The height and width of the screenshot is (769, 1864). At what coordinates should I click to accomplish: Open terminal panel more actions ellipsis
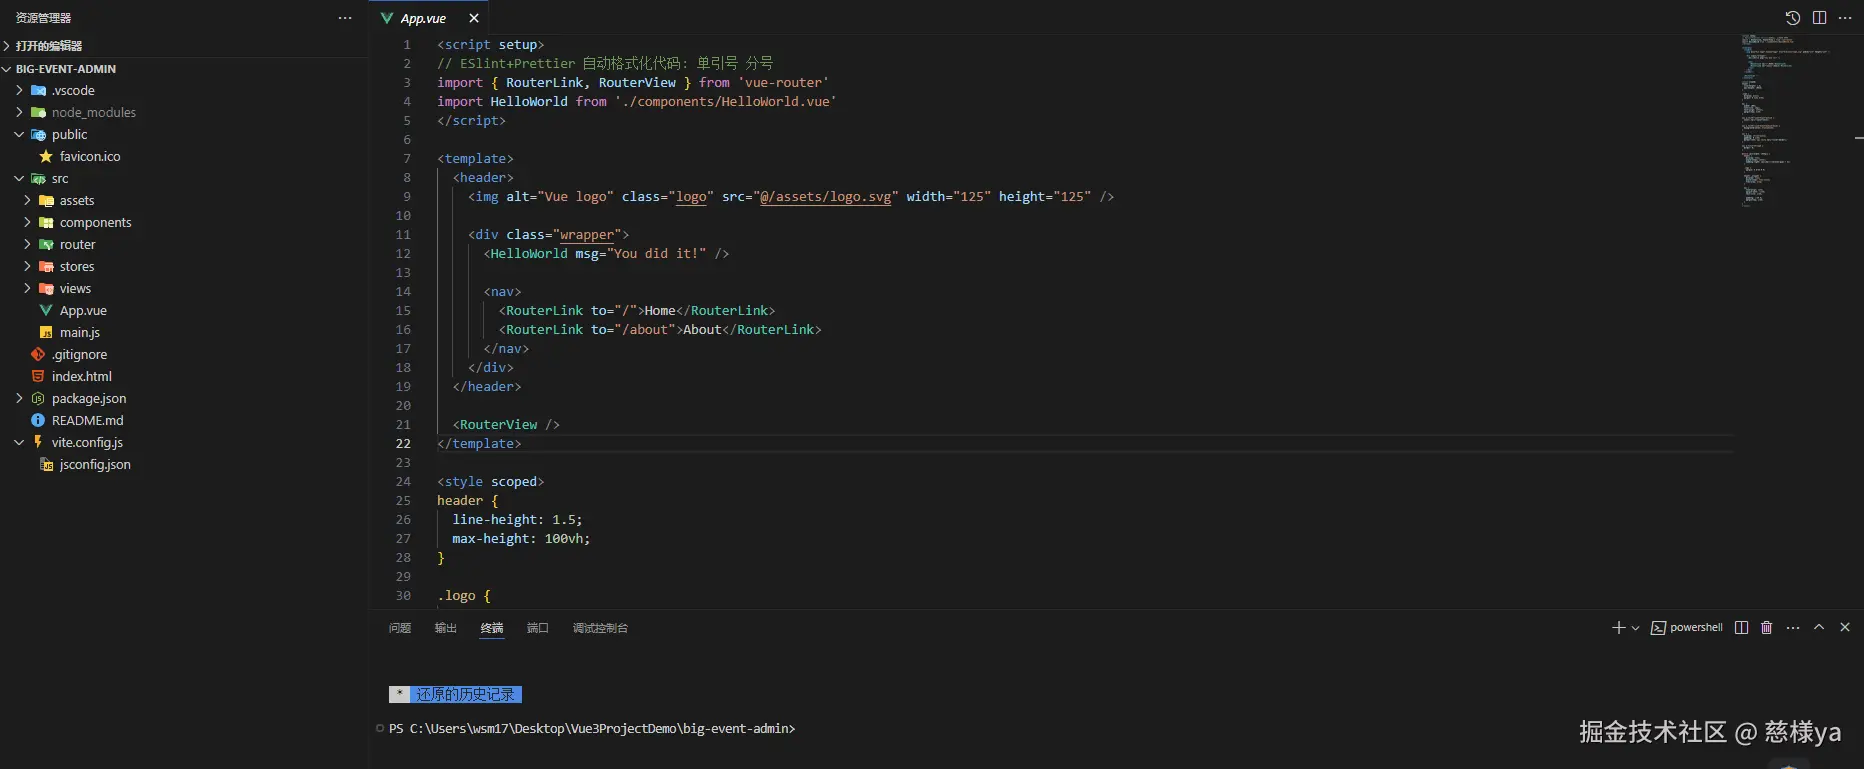(x=1793, y=628)
